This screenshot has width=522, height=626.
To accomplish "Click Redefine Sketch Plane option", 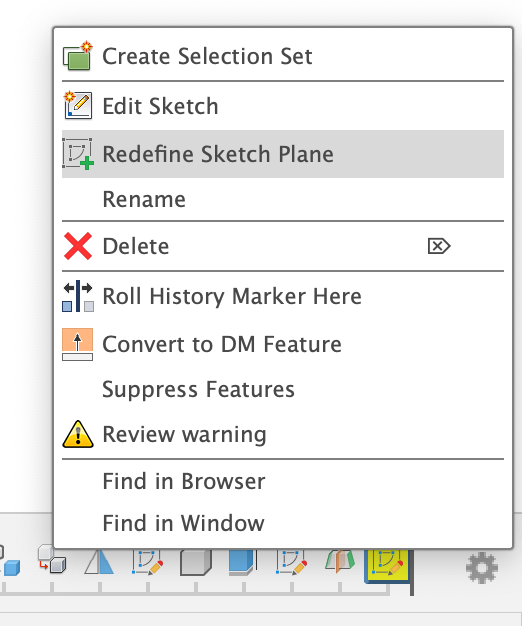I will pyautogui.click(x=283, y=154).
